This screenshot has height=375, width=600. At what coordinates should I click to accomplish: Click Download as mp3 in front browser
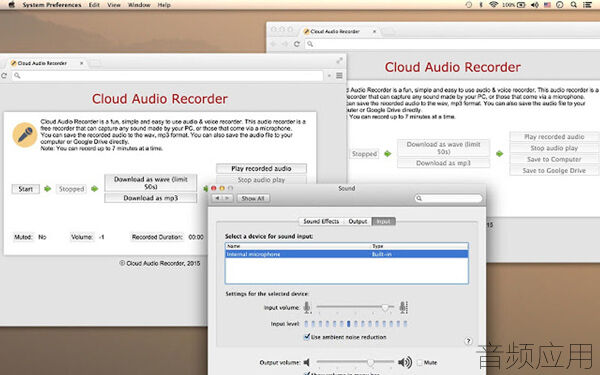tap(151, 198)
